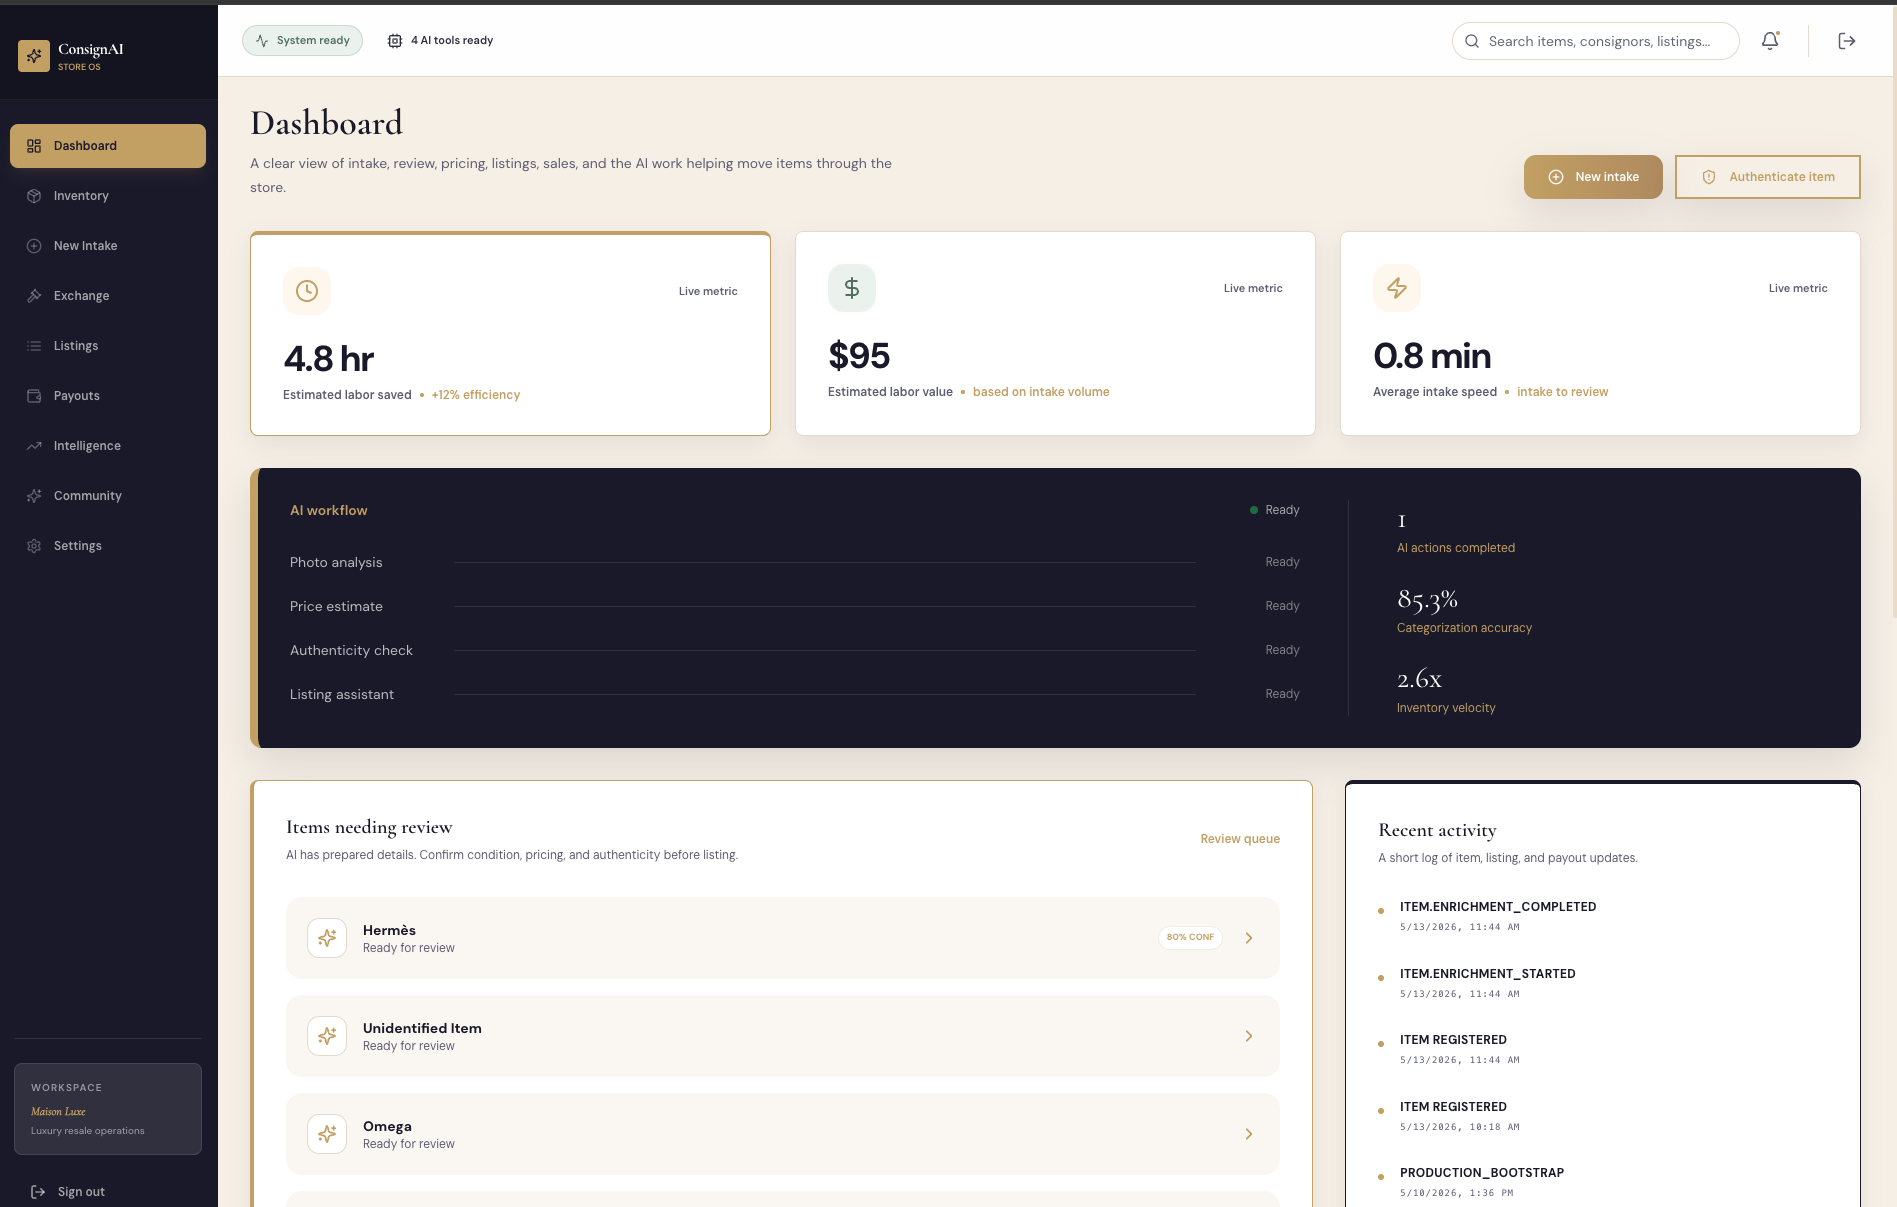
Task: Click the magnifier icon in the search box
Action: (x=1472, y=41)
